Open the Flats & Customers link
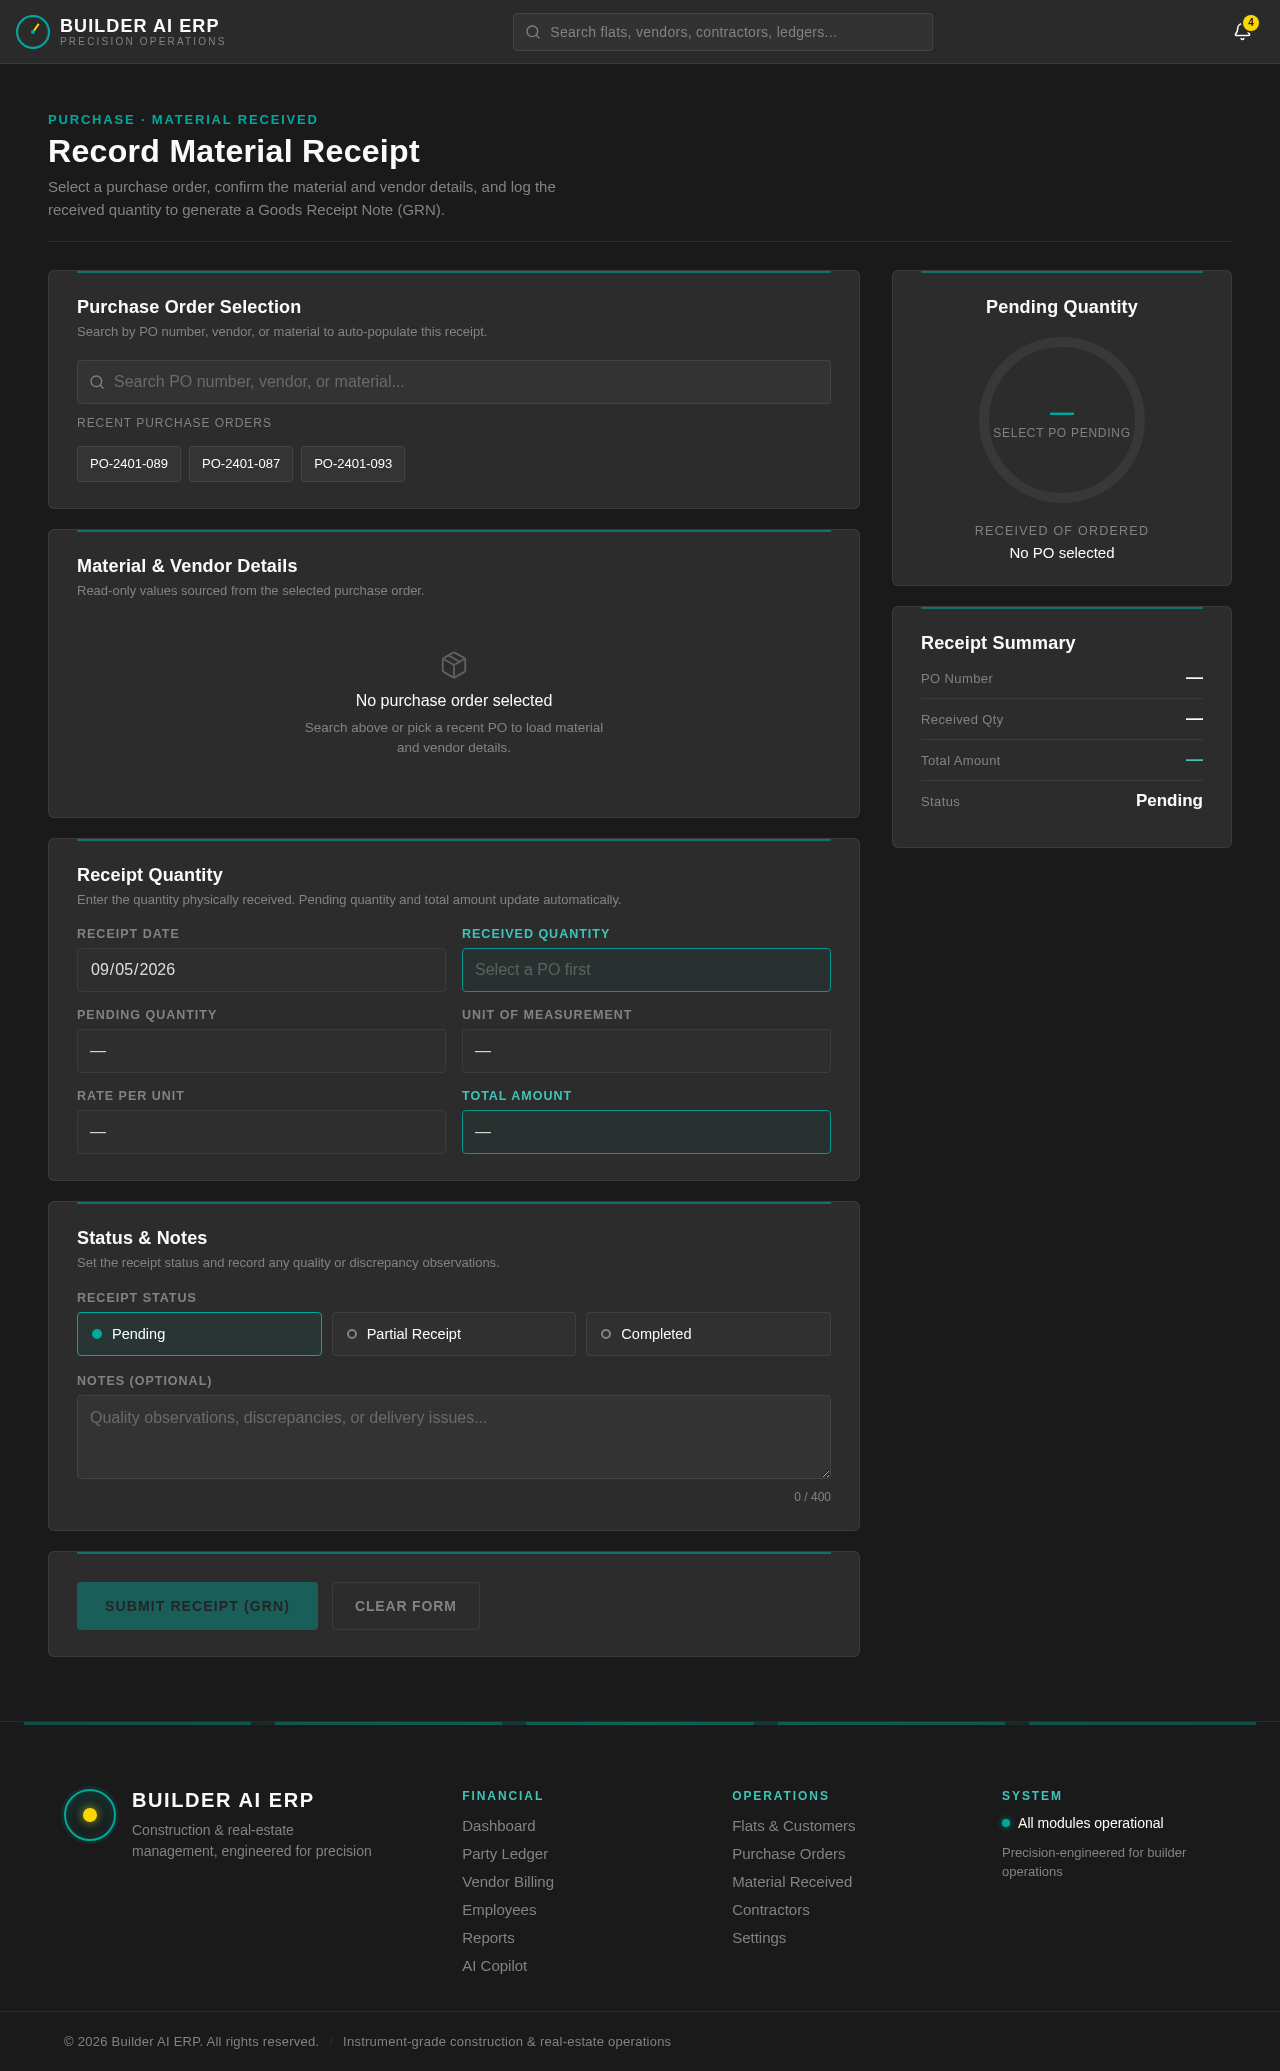 pos(794,1826)
